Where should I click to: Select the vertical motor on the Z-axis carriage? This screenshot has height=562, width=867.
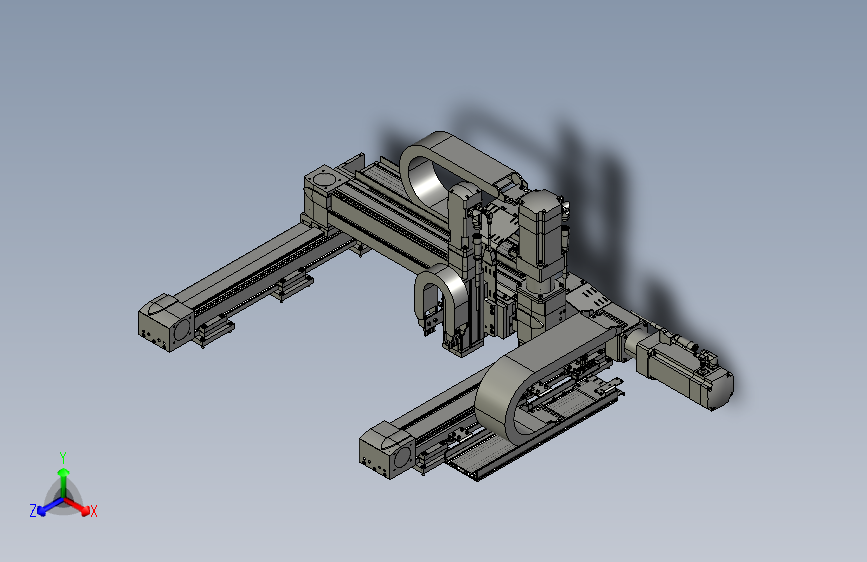pos(543,237)
